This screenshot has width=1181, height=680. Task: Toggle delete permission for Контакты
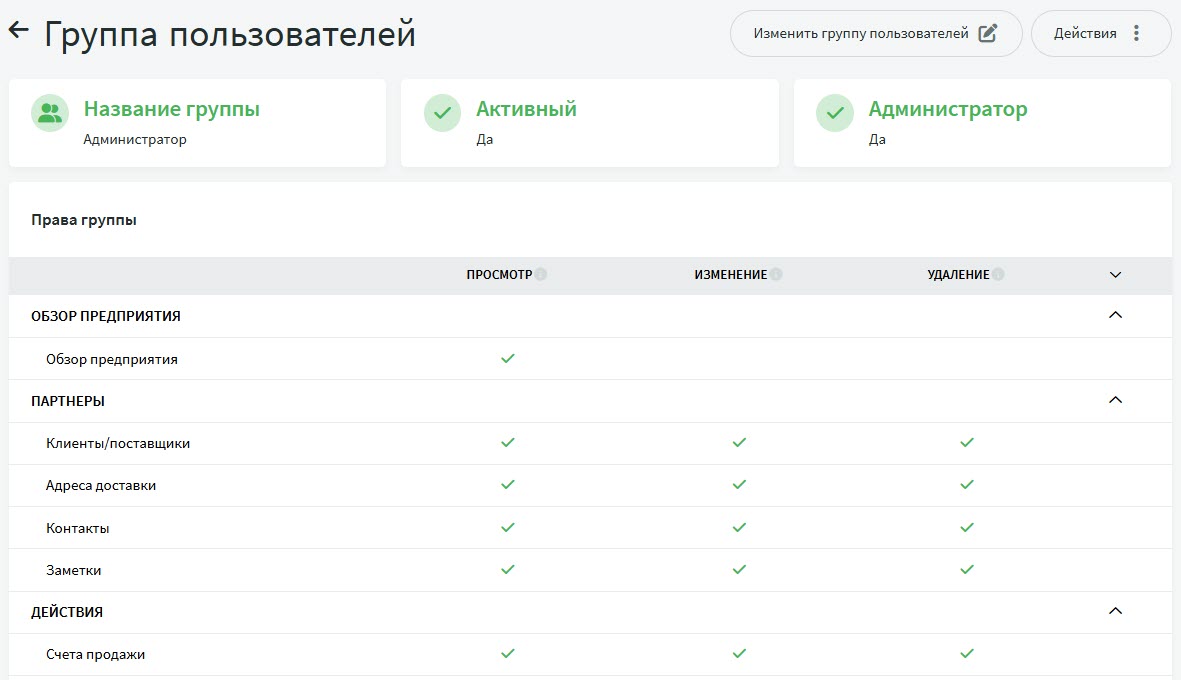(967, 527)
